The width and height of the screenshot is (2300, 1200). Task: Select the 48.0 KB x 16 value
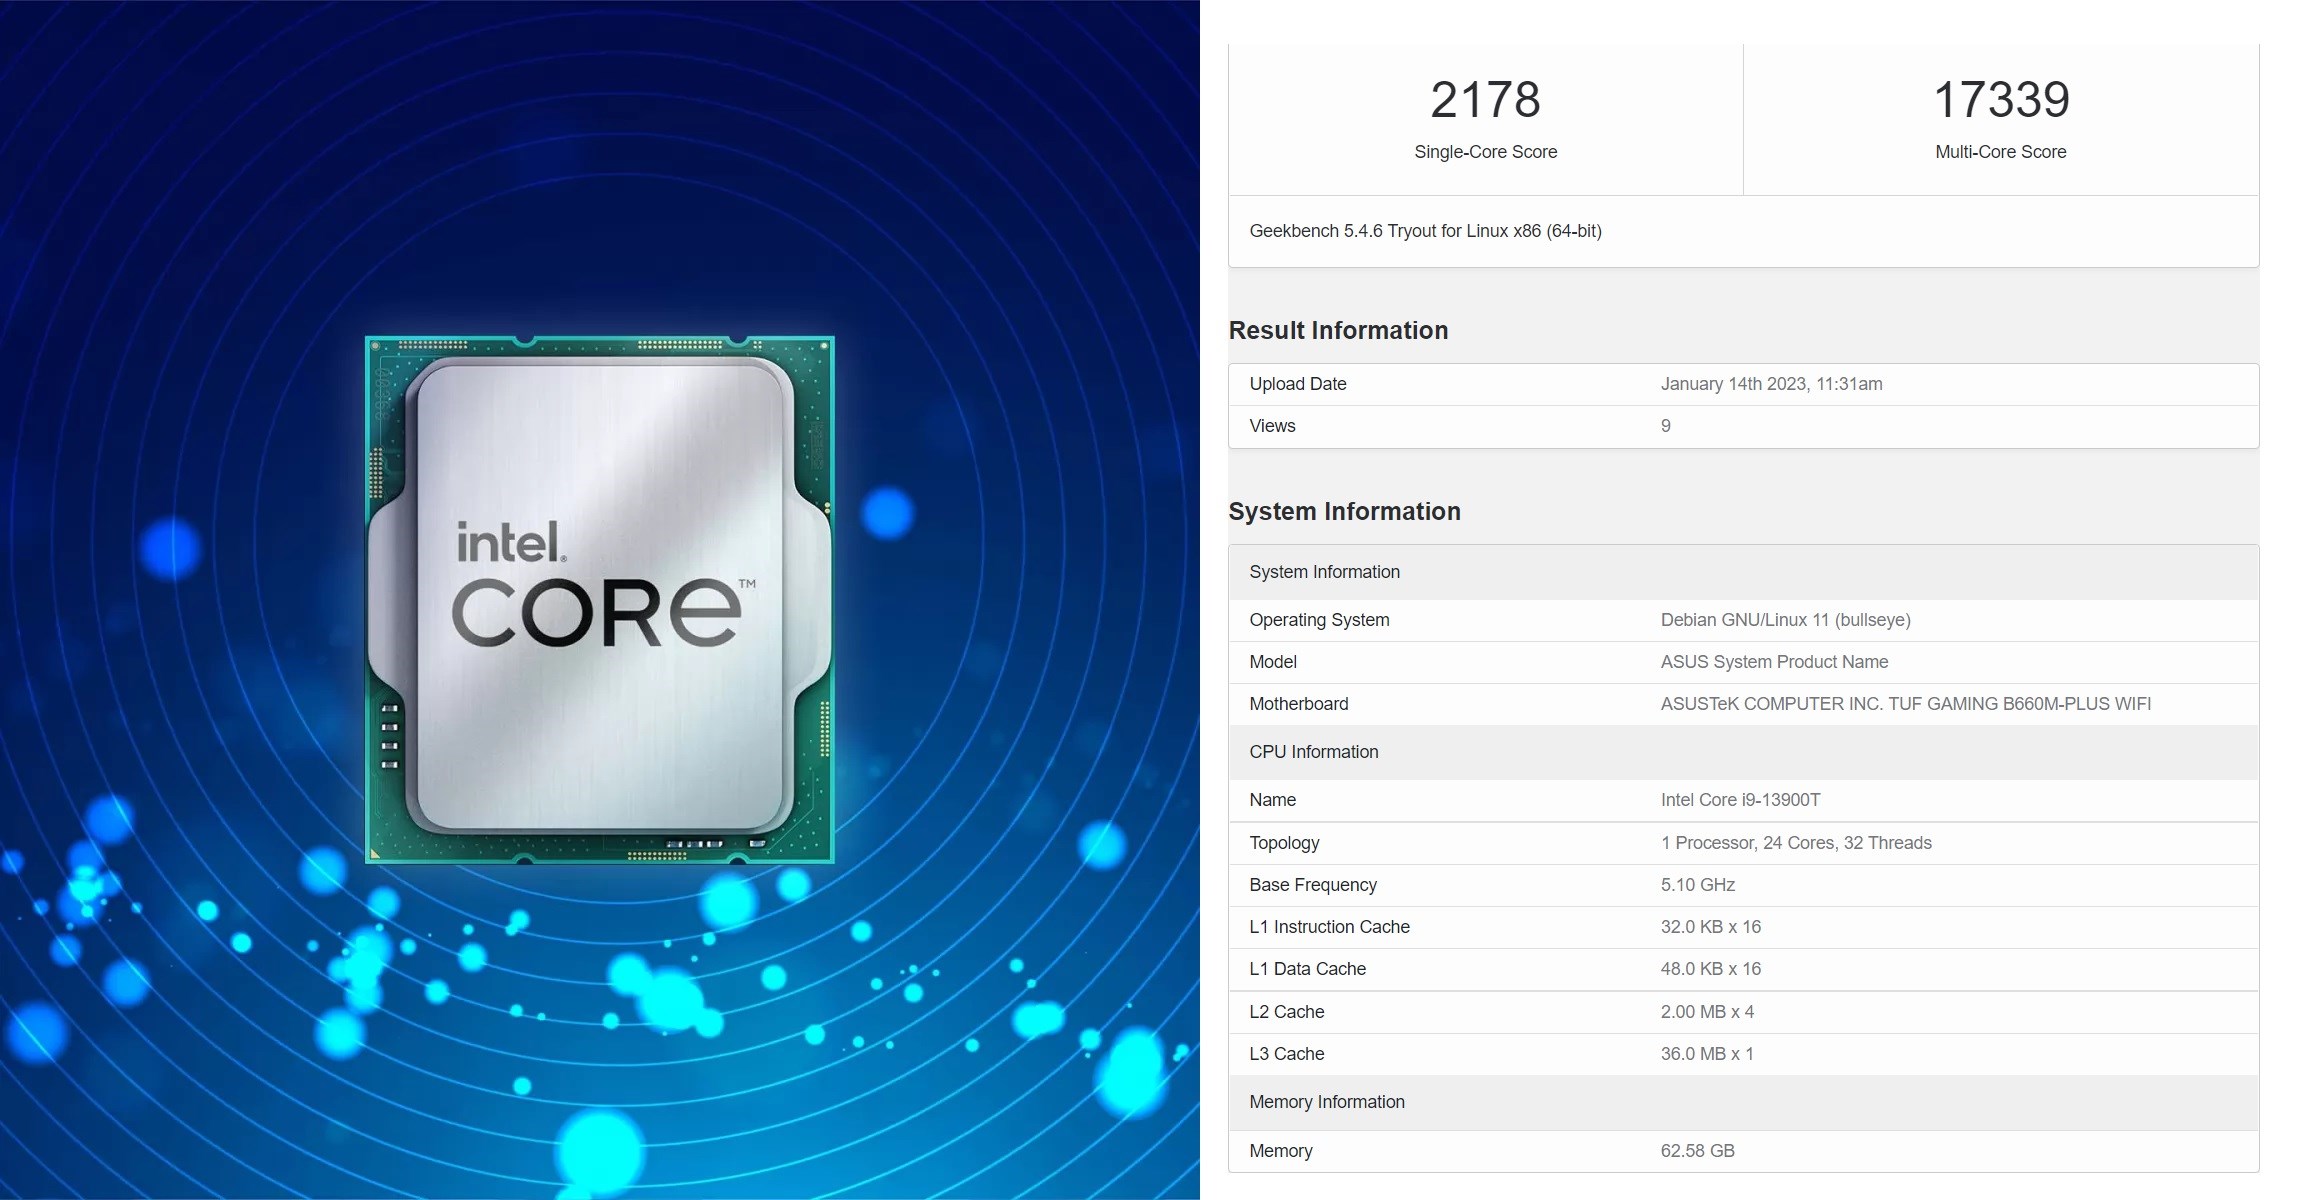[1711, 969]
